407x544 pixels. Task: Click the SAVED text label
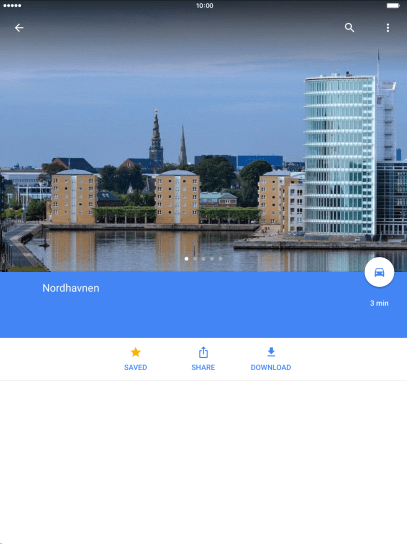point(136,367)
